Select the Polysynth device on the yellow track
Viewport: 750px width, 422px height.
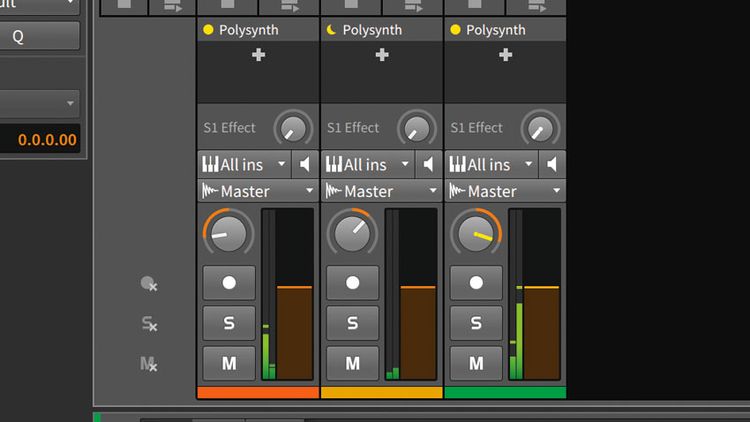click(x=381, y=30)
